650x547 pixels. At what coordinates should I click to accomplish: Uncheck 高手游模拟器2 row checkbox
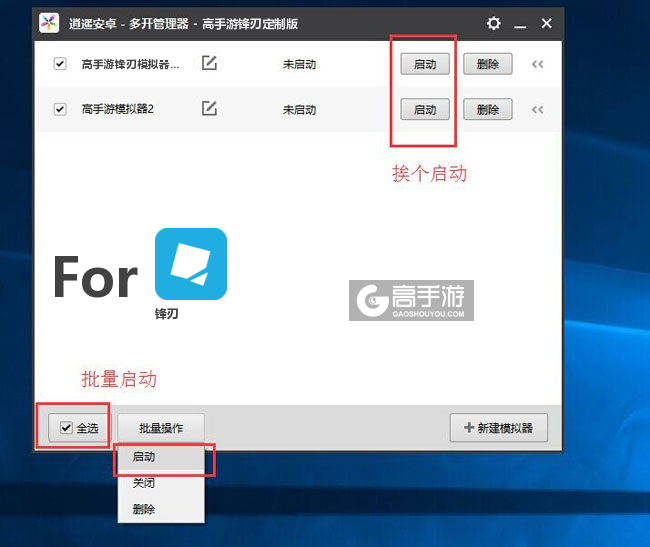click(x=60, y=109)
